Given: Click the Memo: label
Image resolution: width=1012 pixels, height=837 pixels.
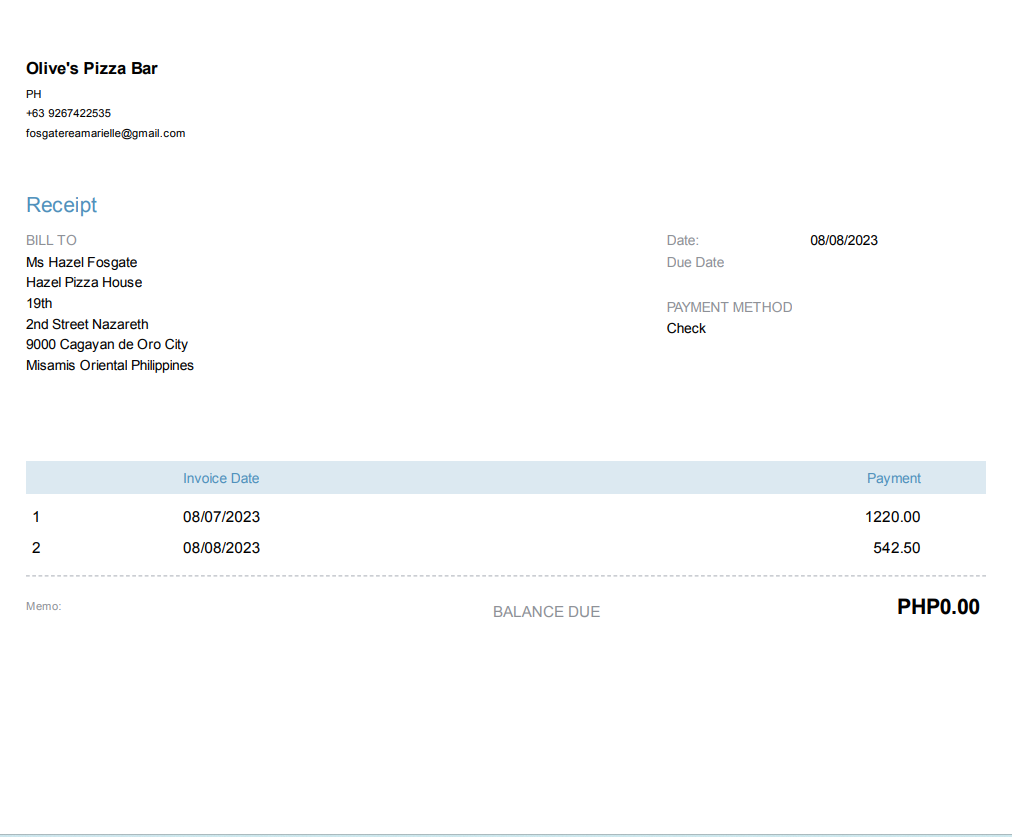Looking at the screenshot, I should point(43,606).
